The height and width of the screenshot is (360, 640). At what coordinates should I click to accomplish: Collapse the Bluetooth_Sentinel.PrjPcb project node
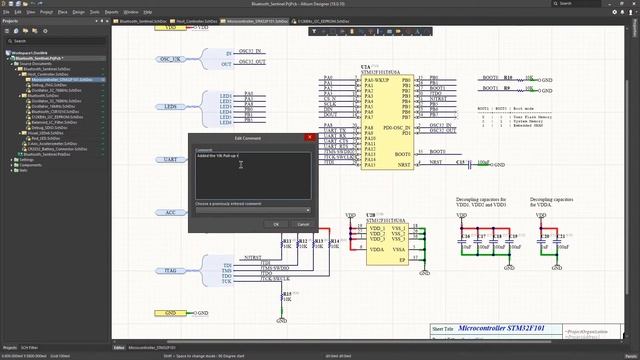click(x=8, y=58)
